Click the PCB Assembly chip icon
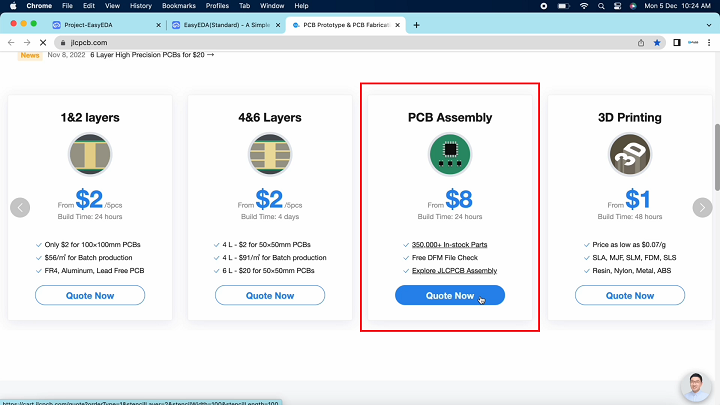The image size is (720, 405). (x=450, y=154)
